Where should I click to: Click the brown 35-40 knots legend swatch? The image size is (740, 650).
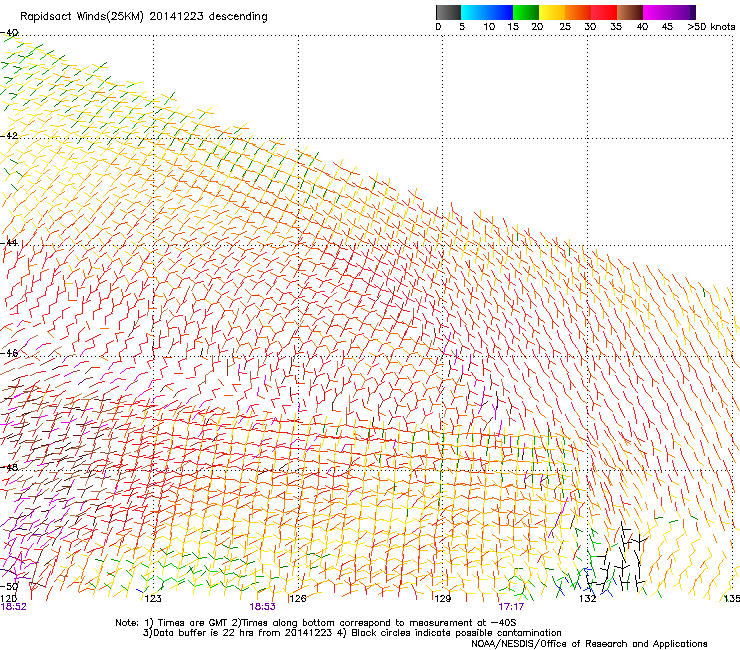pyautogui.click(x=630, y=12)
